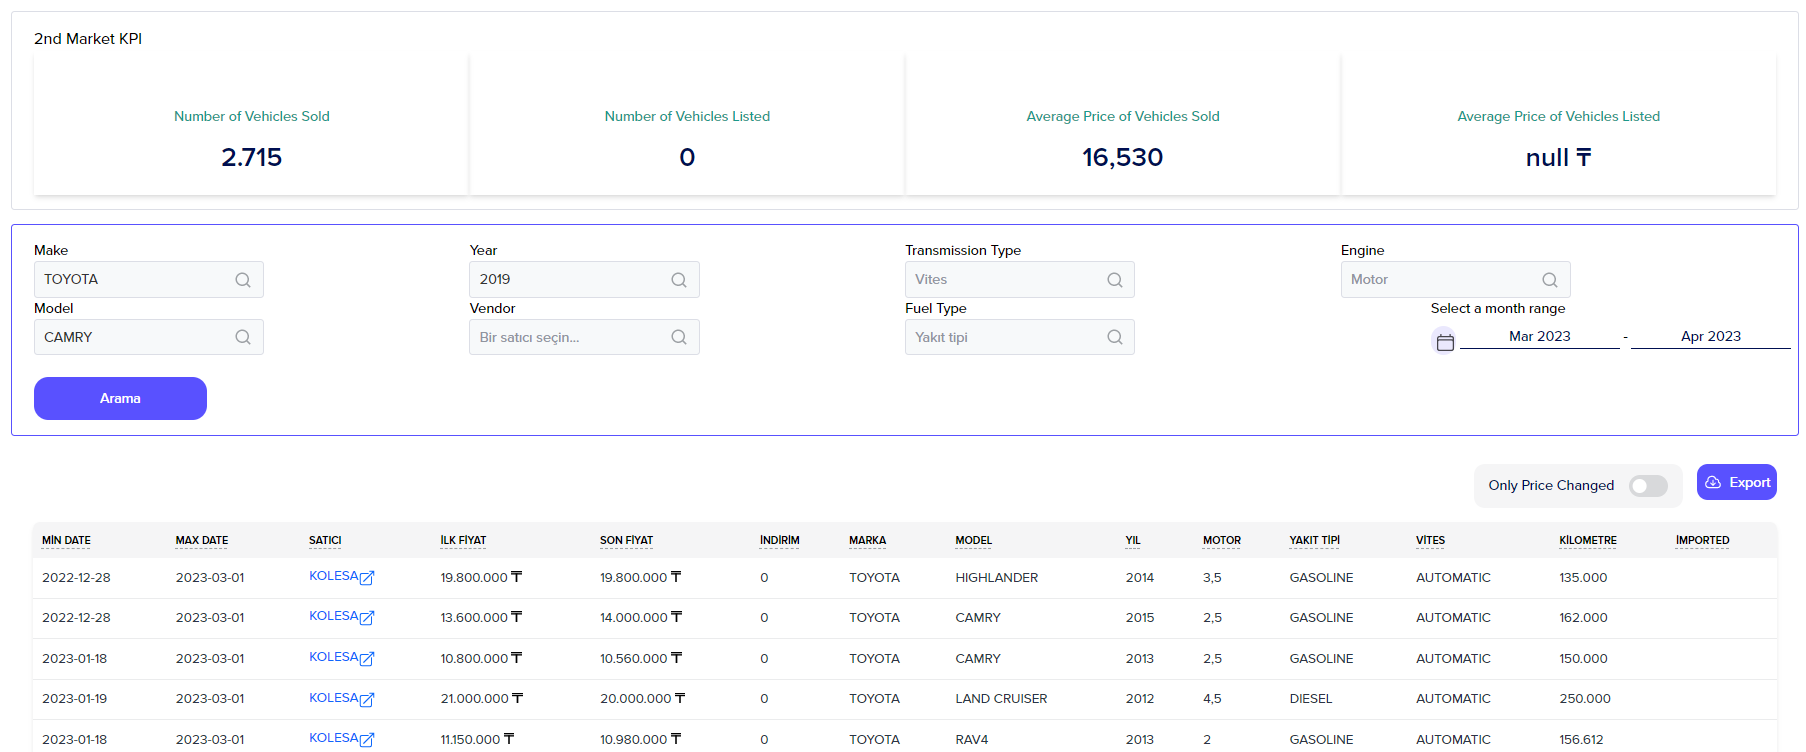
Task: Sort by İLK FİYAT column header
Action: (463, 541)
